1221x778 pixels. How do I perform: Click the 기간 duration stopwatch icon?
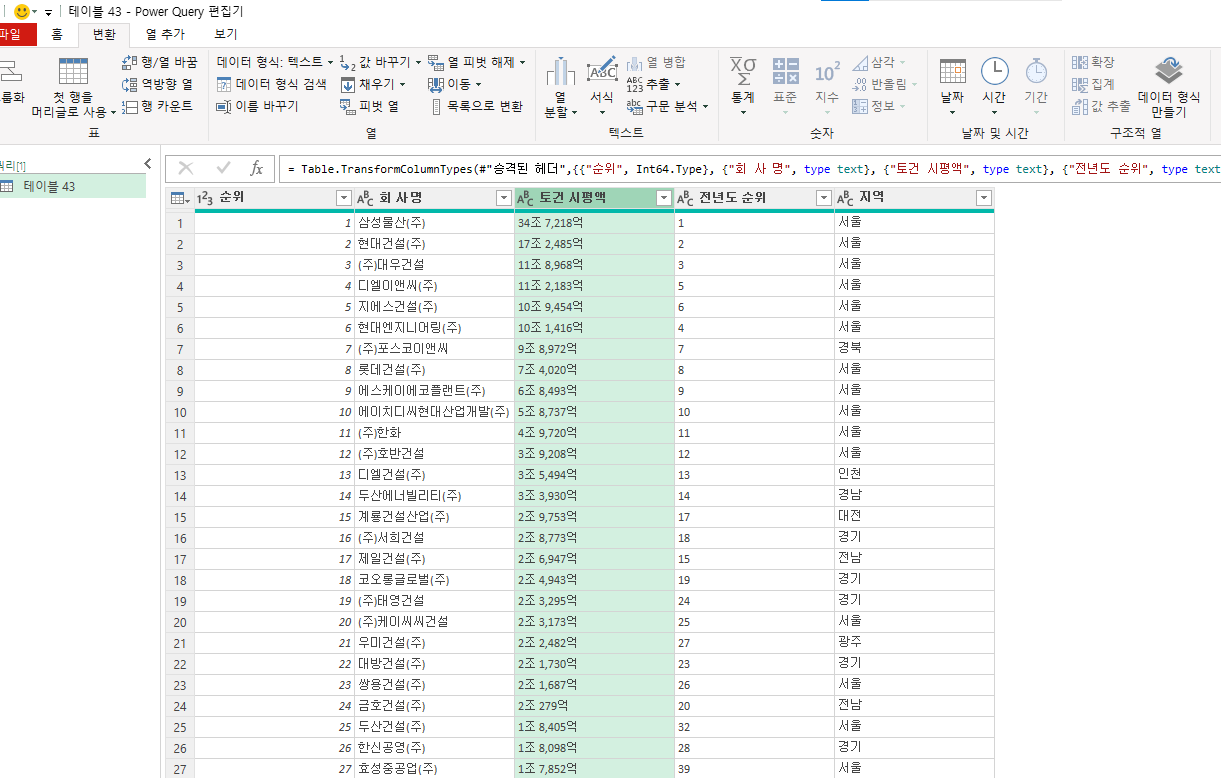(x=1036, y=71)
